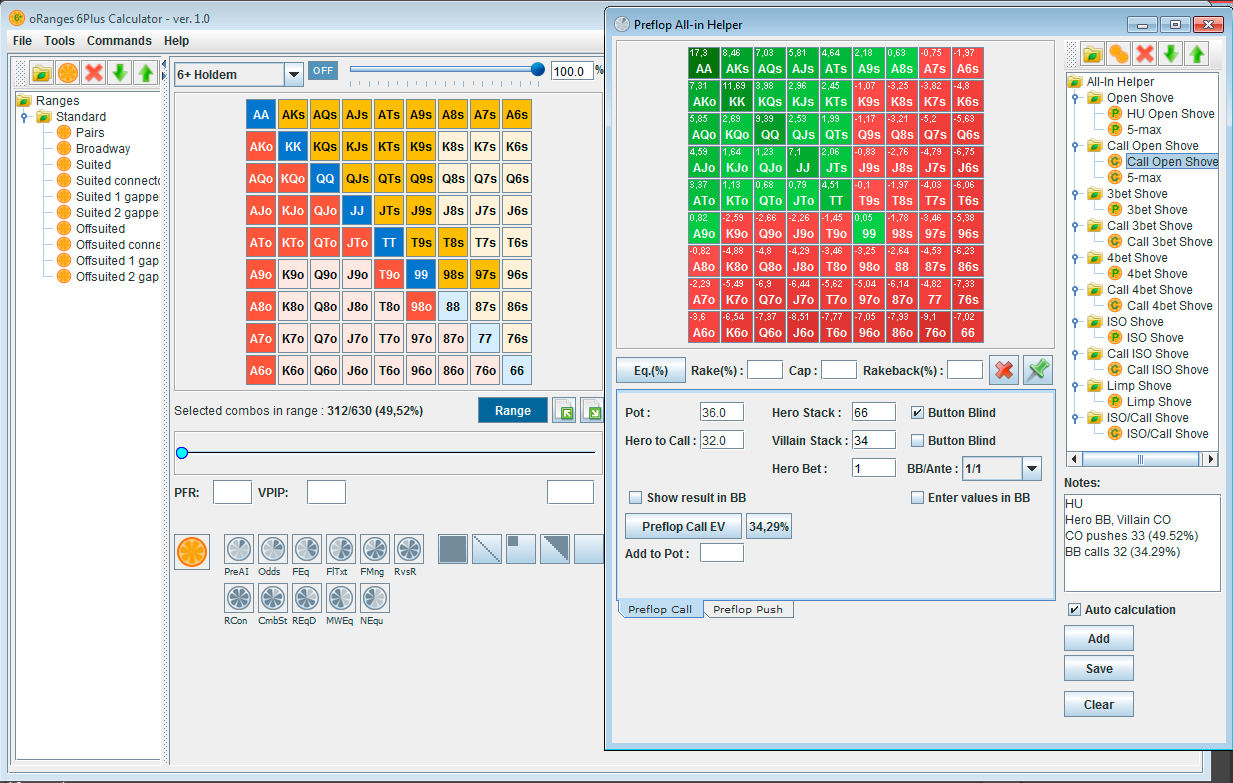Switch to the Preflop Push tab
The width and height of the screenshot is (1233, 783).
[747, 608]
